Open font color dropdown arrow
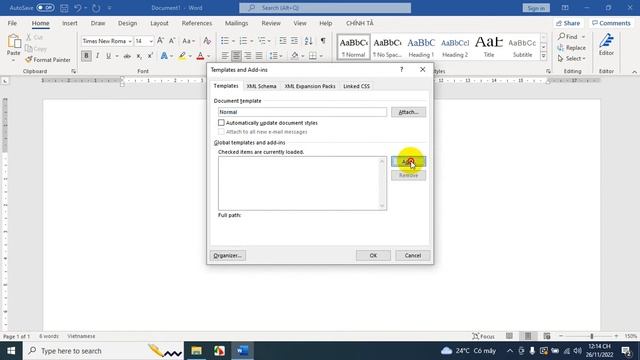Image resolution: width=640 pixels, height=360 pixels. (x=209, y=56)
